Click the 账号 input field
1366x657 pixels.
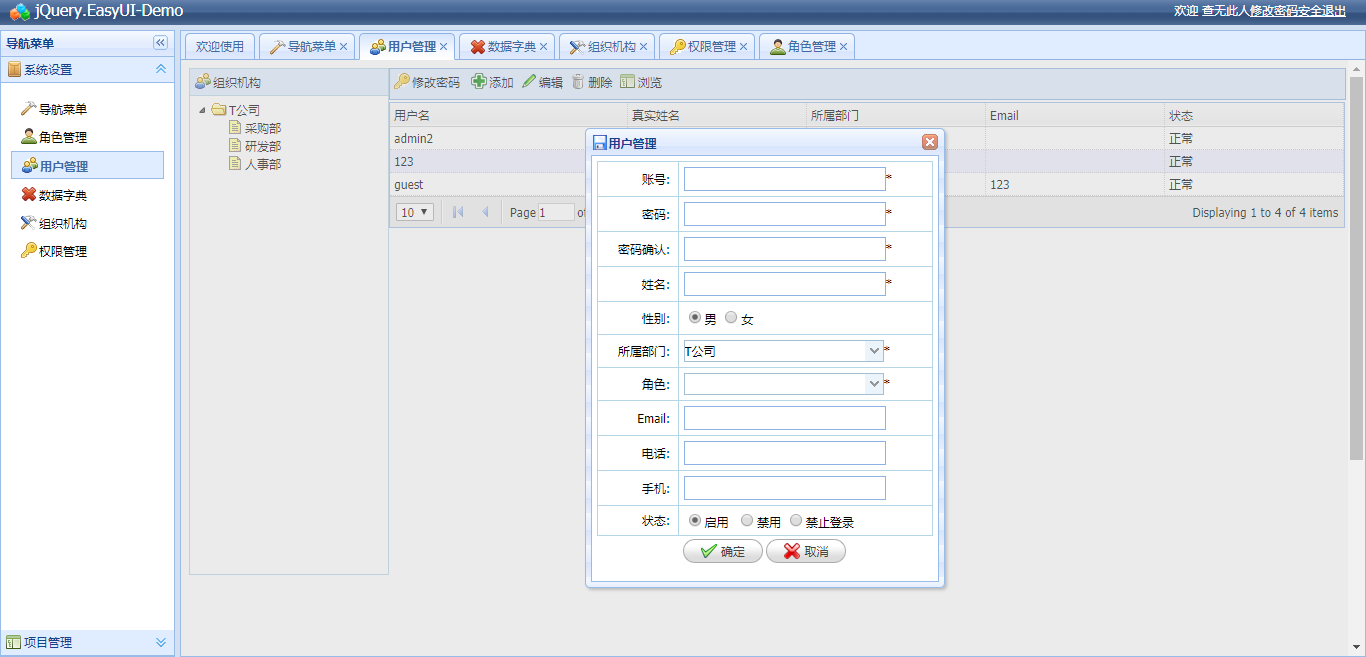pos(785,179)
